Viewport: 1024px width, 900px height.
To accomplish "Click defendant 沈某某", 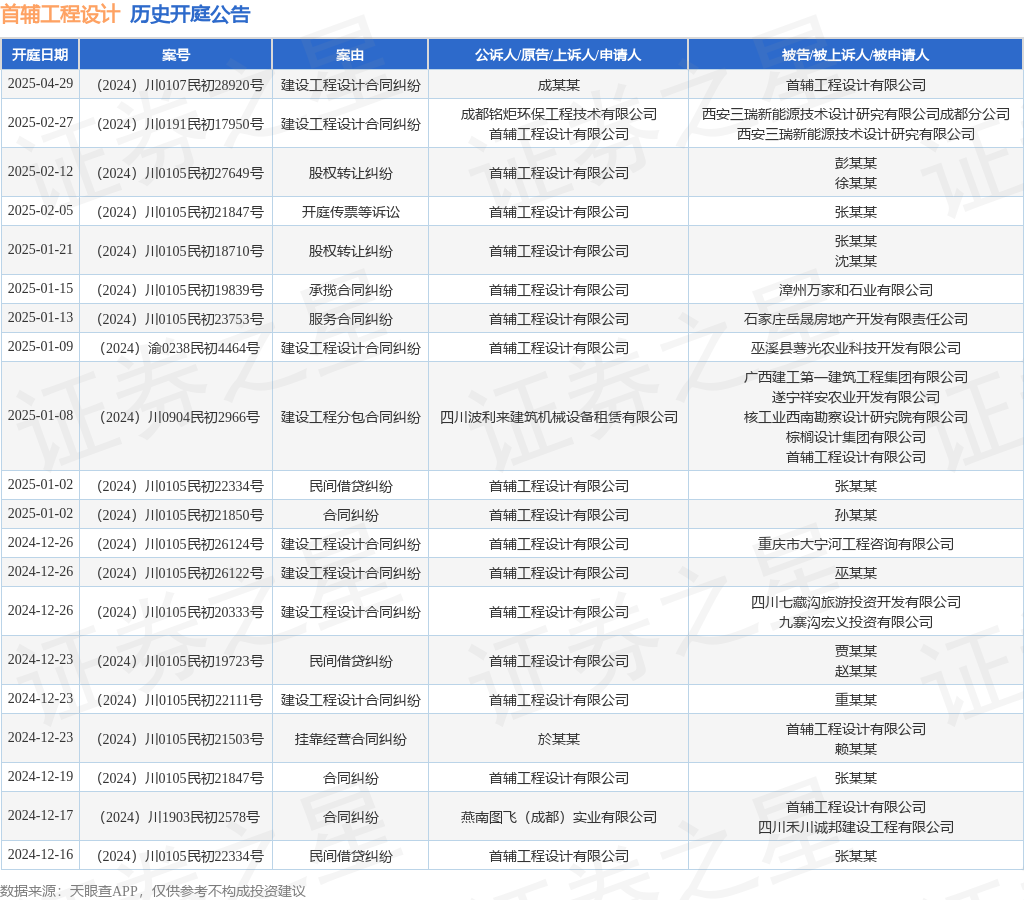I will 856,261.
